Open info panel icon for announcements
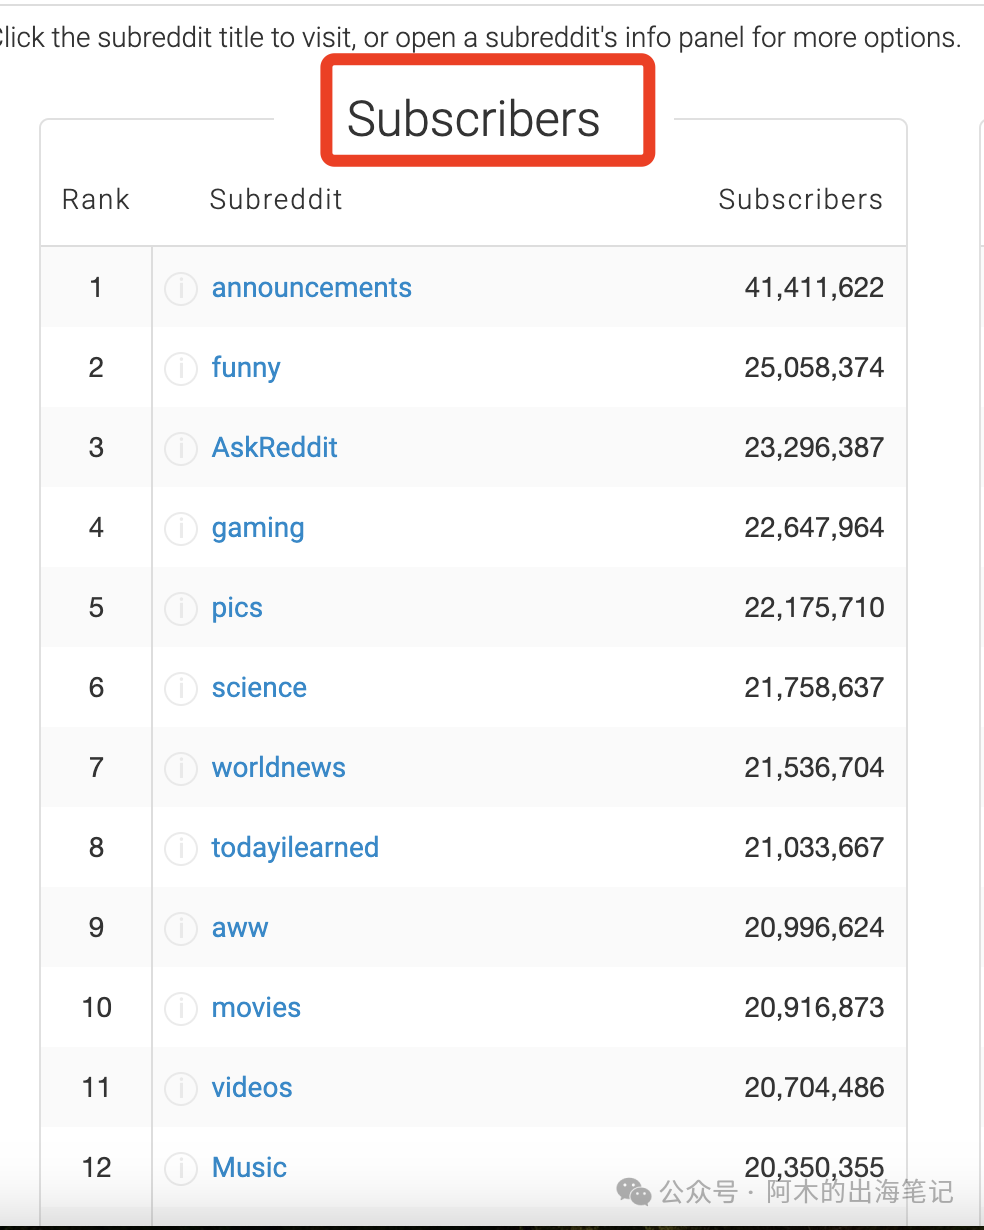Screen dimensions: 984x1230 click(181, 289)
